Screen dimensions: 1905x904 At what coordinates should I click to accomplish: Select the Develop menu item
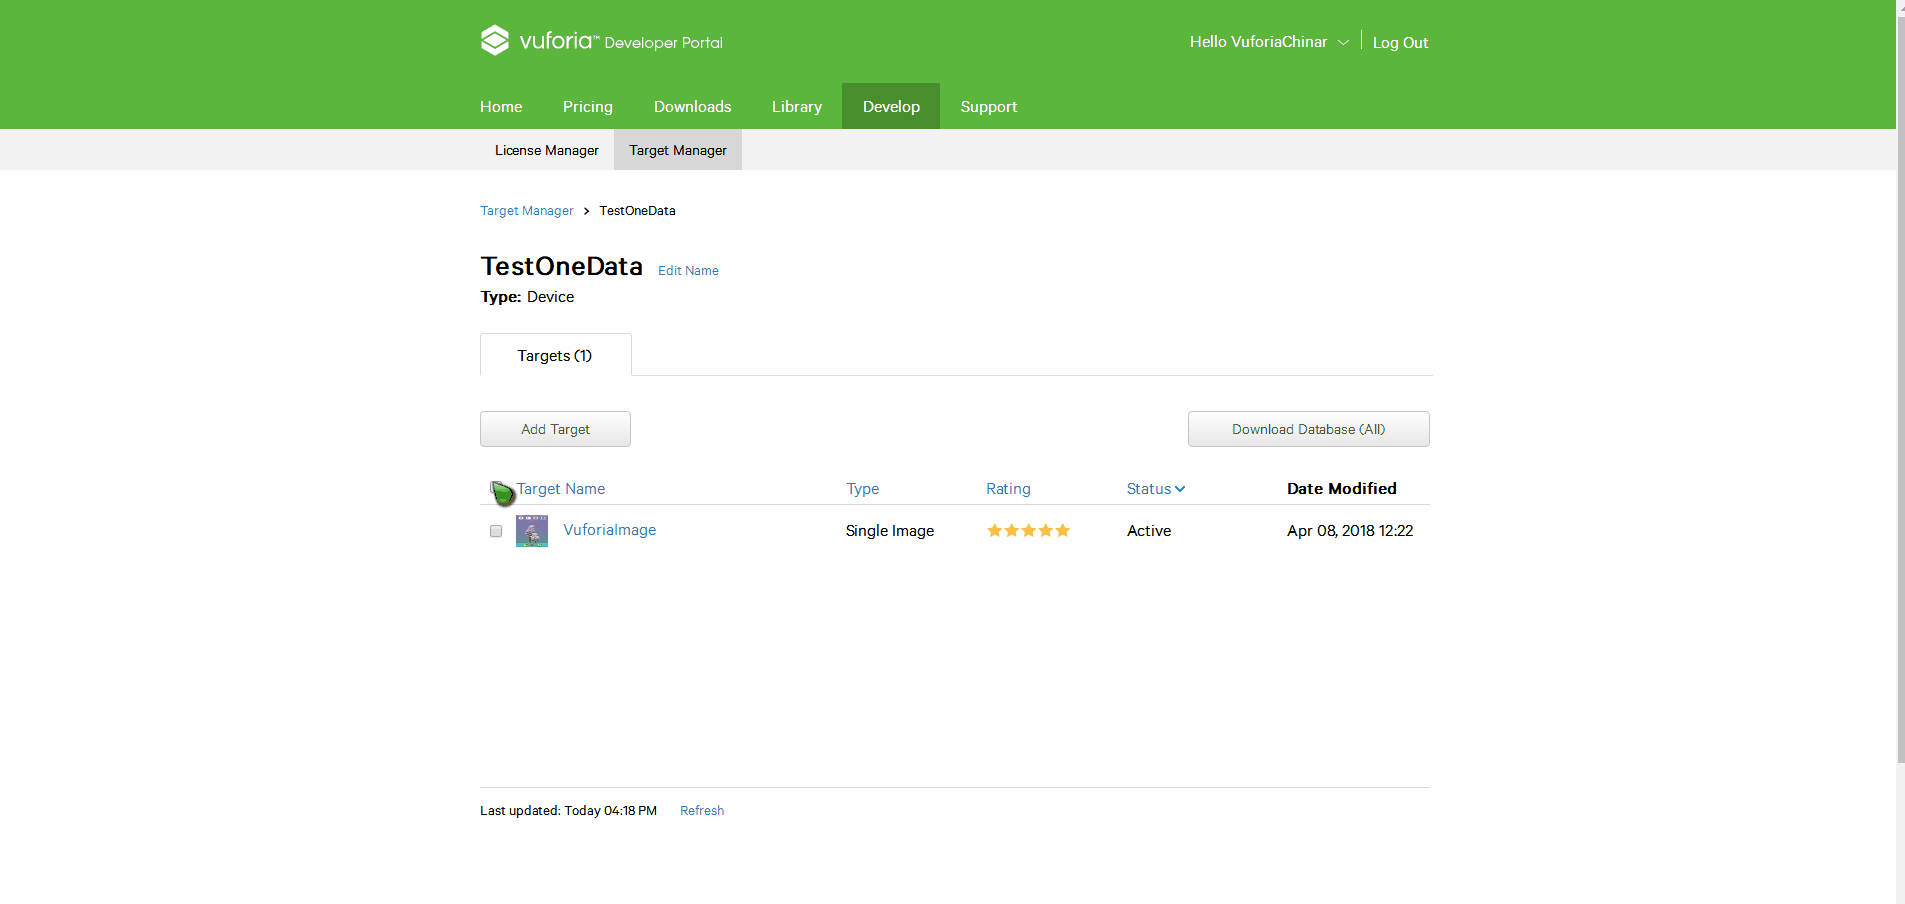point(891,106)
